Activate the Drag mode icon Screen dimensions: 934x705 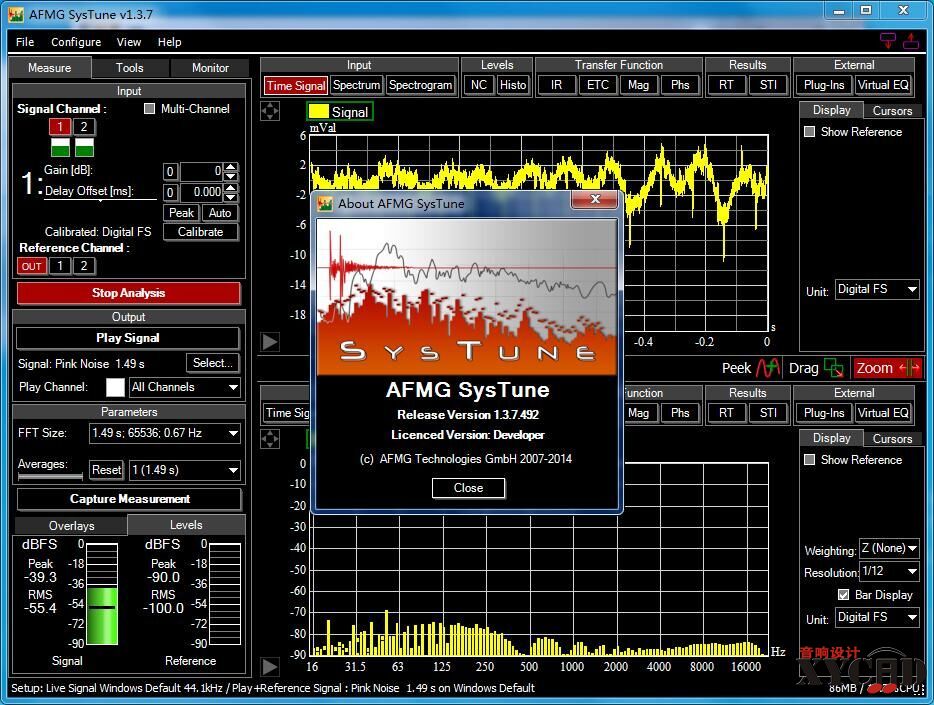[833, 368]
